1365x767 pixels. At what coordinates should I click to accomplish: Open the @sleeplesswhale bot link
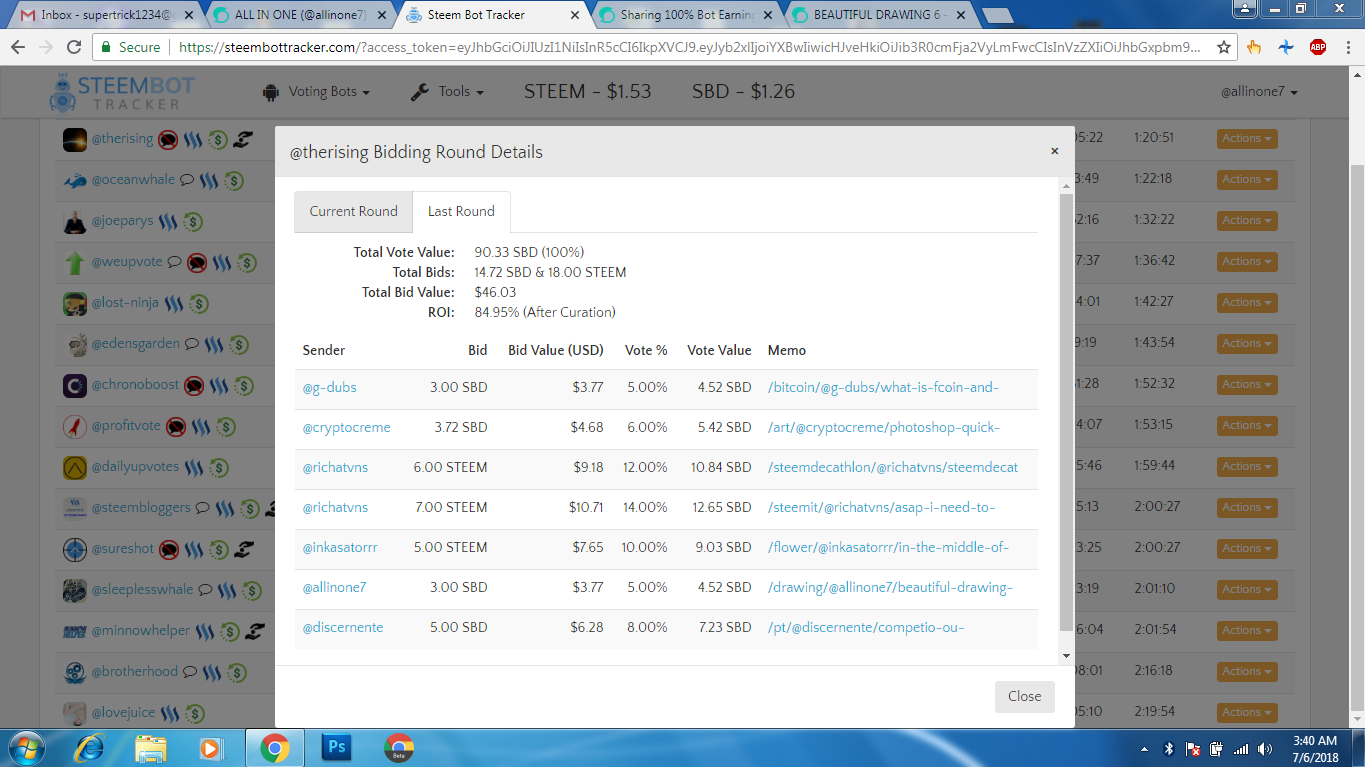142,589
